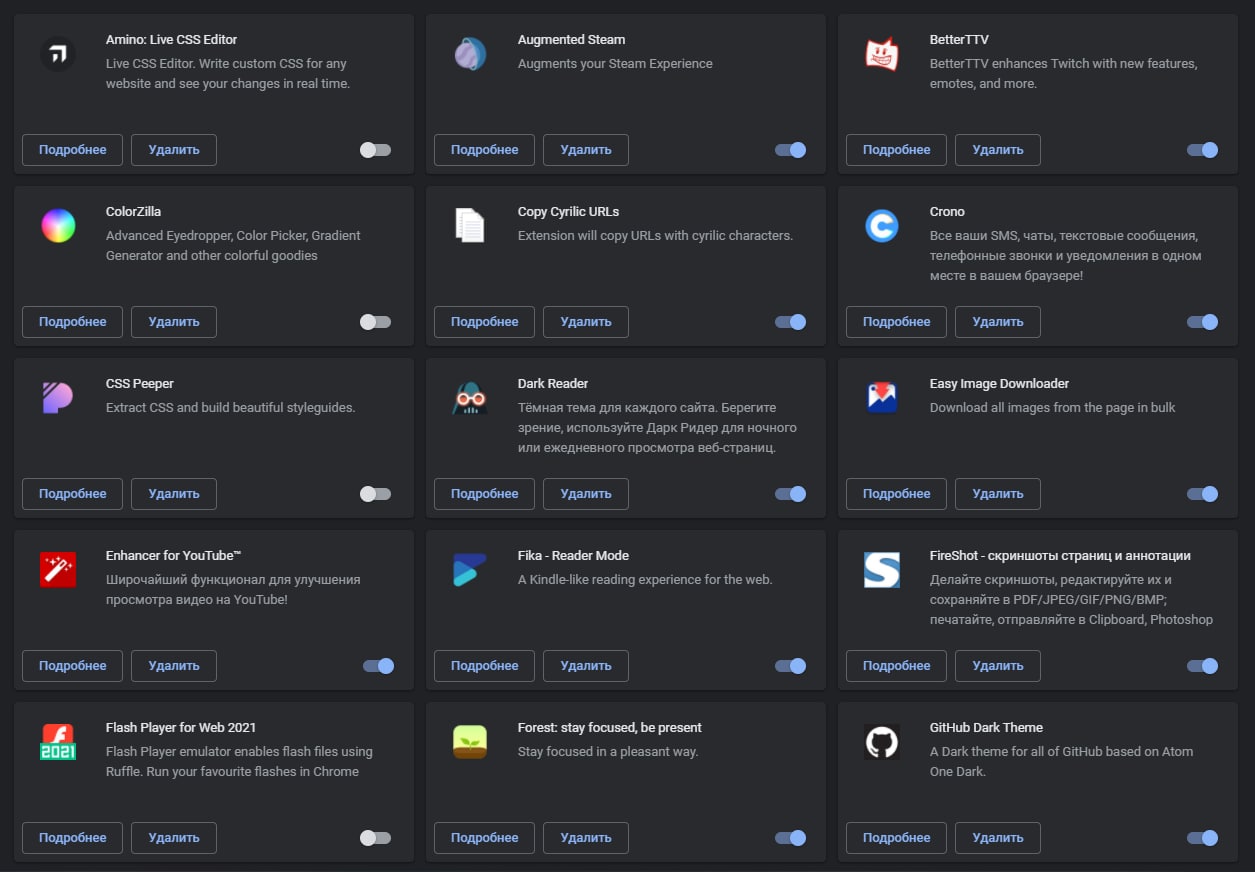Click the CSS Peeper icon
The height and width of the screenshot is (872, 1255).
coord(58,398)
